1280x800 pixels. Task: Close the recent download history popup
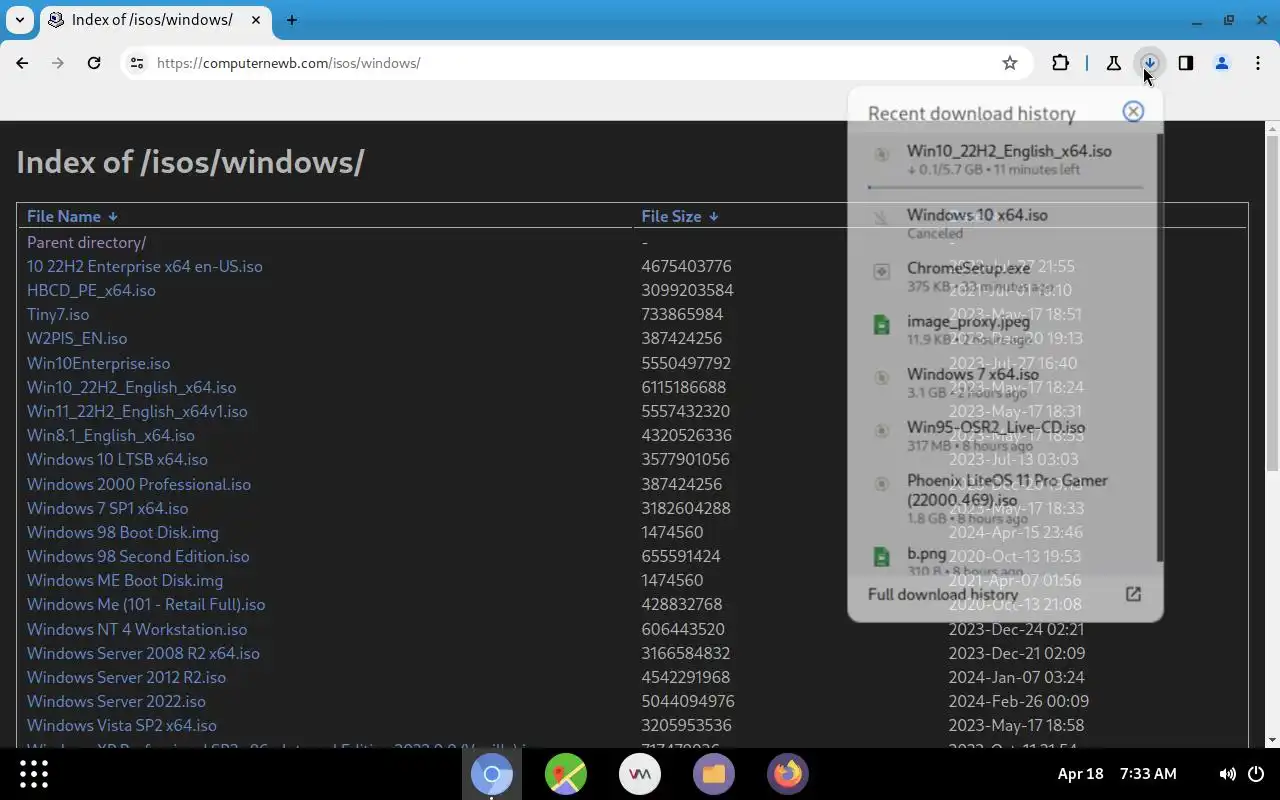click(x=1133, y=111)
